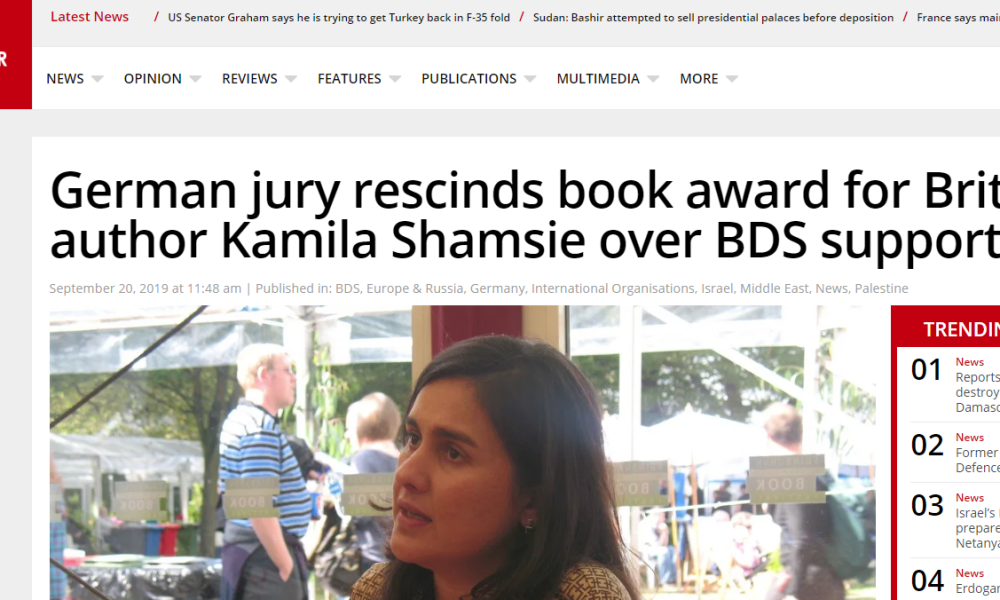Expand the PUBLICATIONS dropdown arrow
The image size is (1000, 600).
530,79
